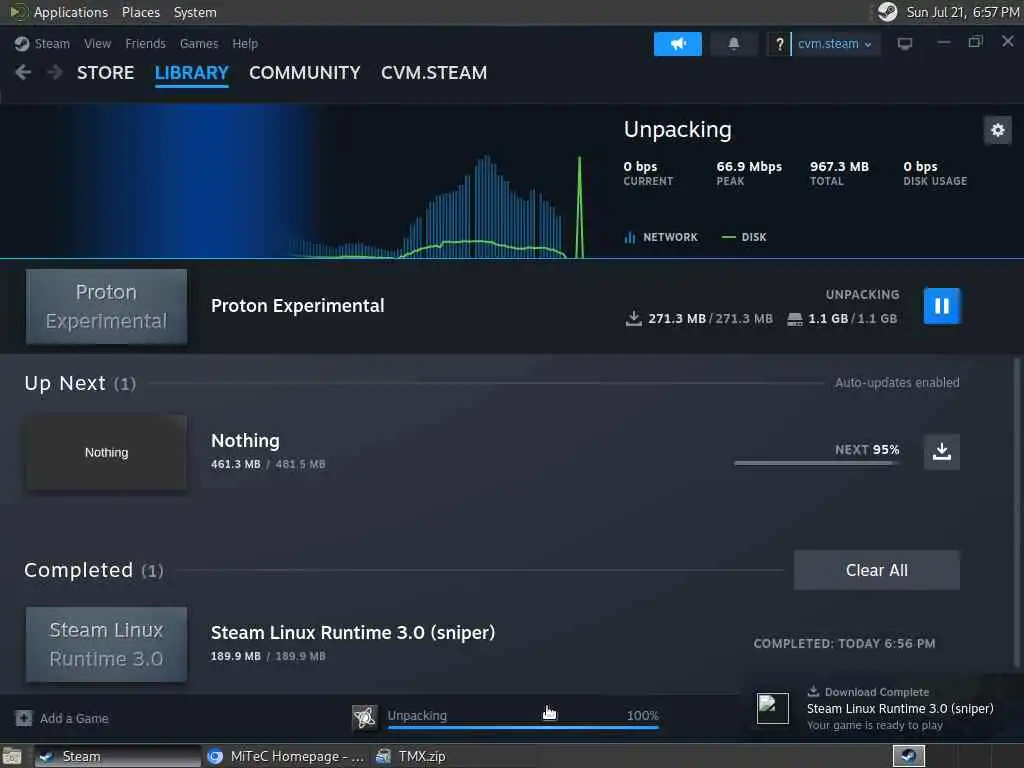This screenshot has height=768, width=1024.
Task: Click the Add a Game plus icon
Action: [x=24, y=718]
